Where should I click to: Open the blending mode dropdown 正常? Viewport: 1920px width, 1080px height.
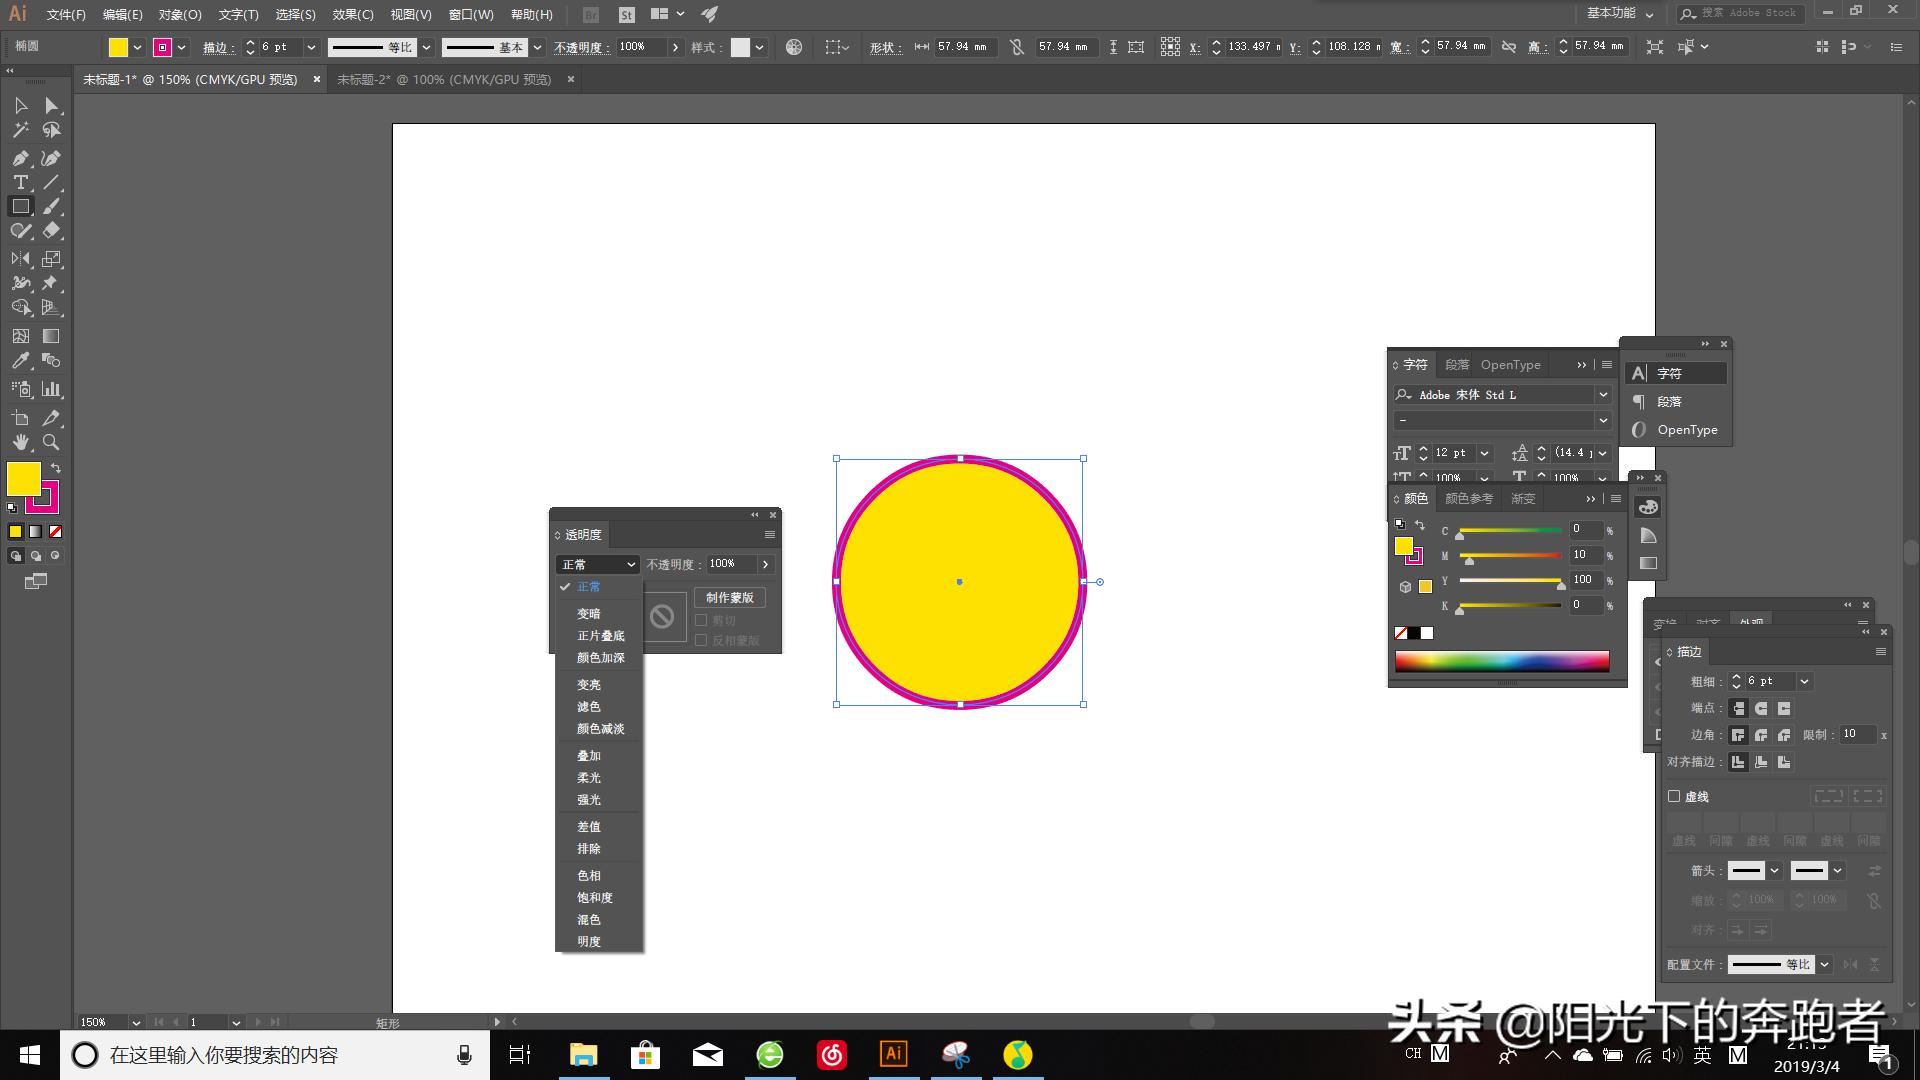point(597,564)
